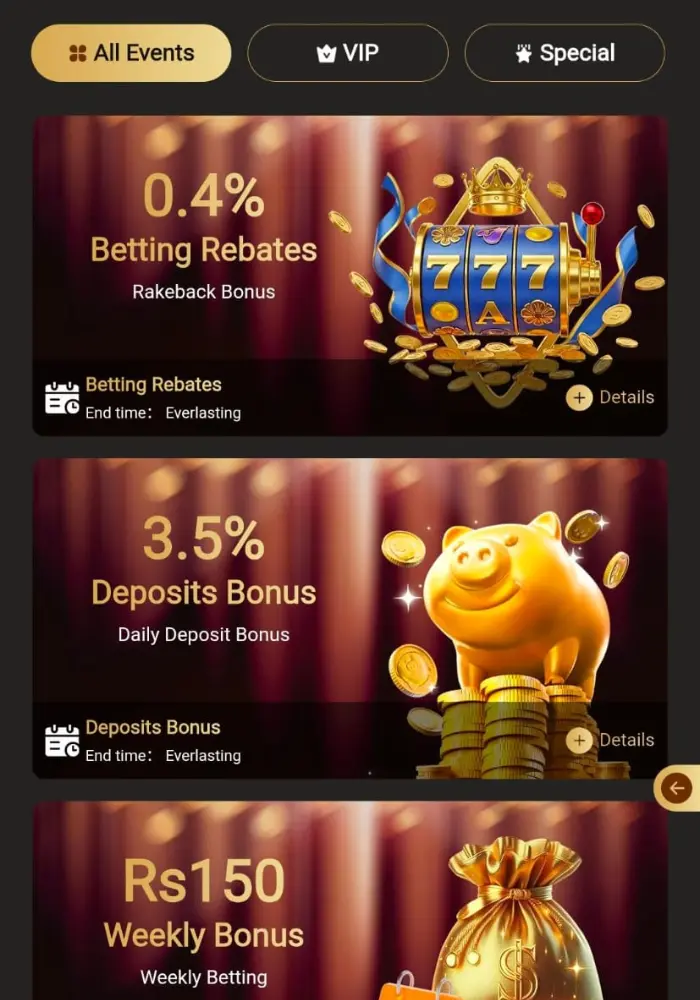Screen dimensions: 700x1000
Task: Open the 3.5% Deposits Bonus banner
Action: pos(350,618)
